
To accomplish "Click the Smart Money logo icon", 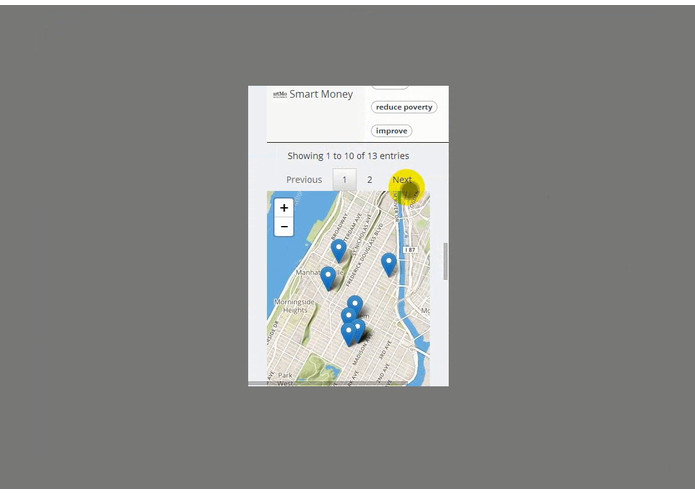I will click(280, 94).
